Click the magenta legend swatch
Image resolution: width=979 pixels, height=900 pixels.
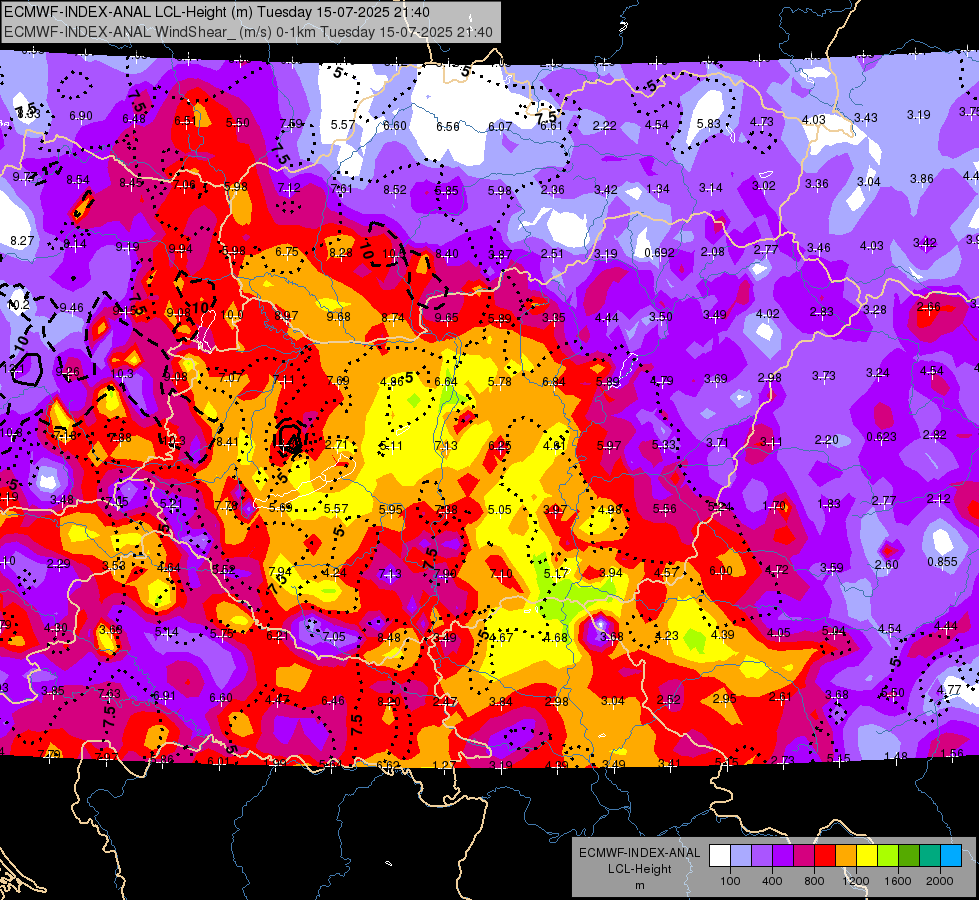click(804, 856)
